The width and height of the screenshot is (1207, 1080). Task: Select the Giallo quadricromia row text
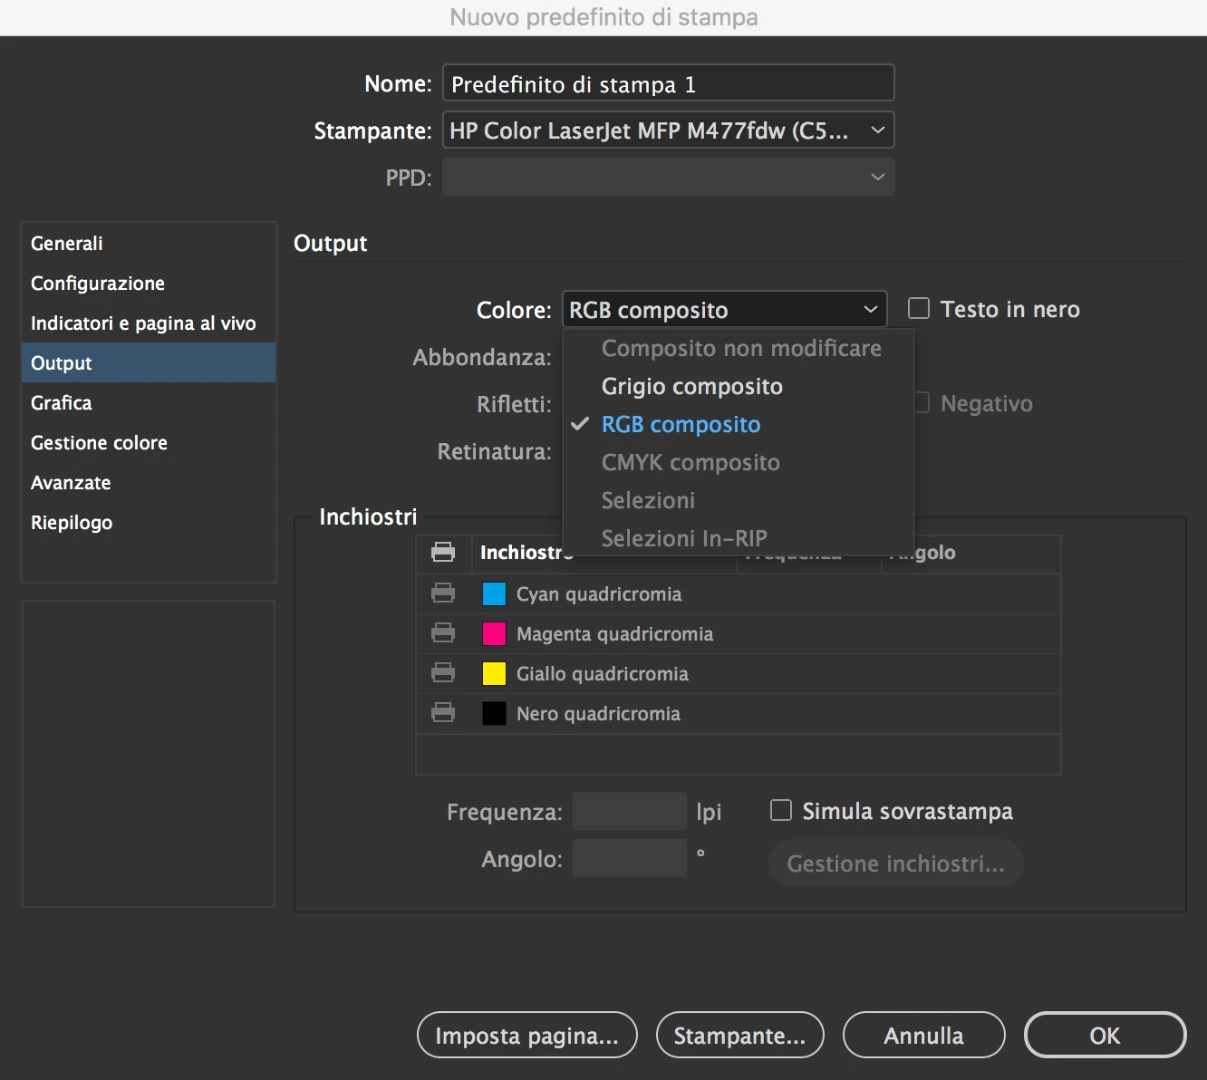point(602,674)
